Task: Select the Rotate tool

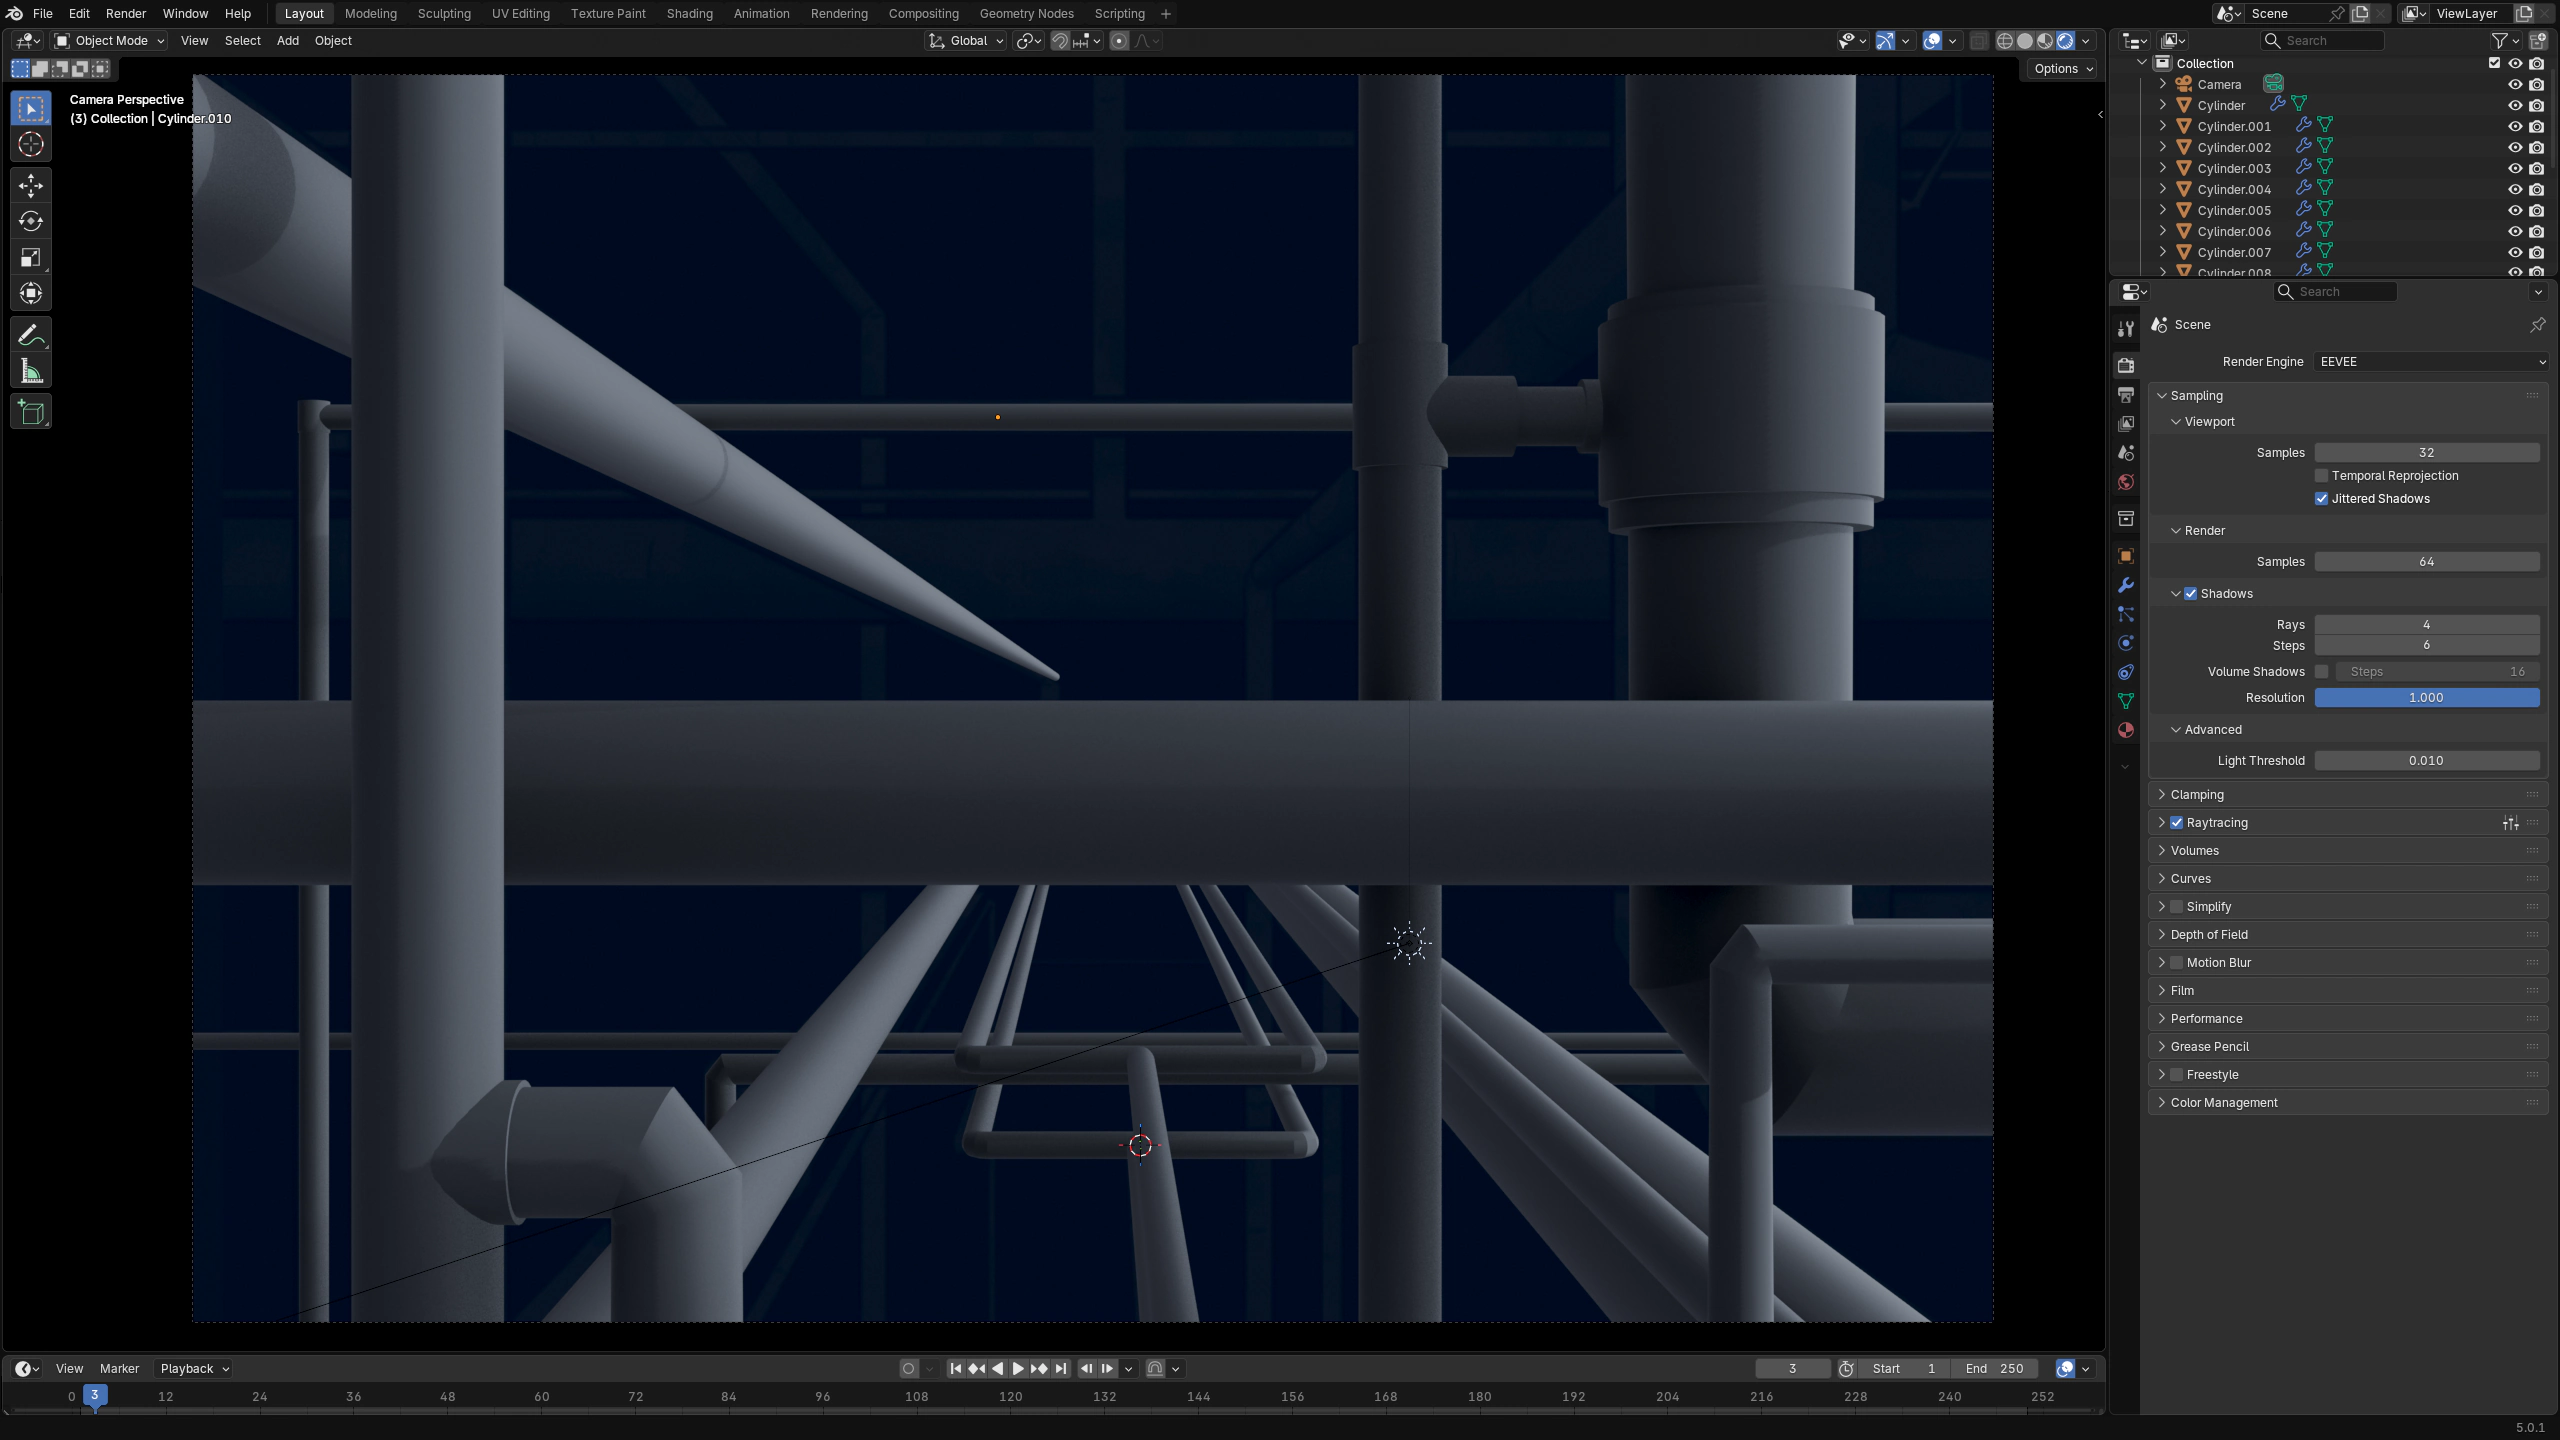Action: pos(30,222)
